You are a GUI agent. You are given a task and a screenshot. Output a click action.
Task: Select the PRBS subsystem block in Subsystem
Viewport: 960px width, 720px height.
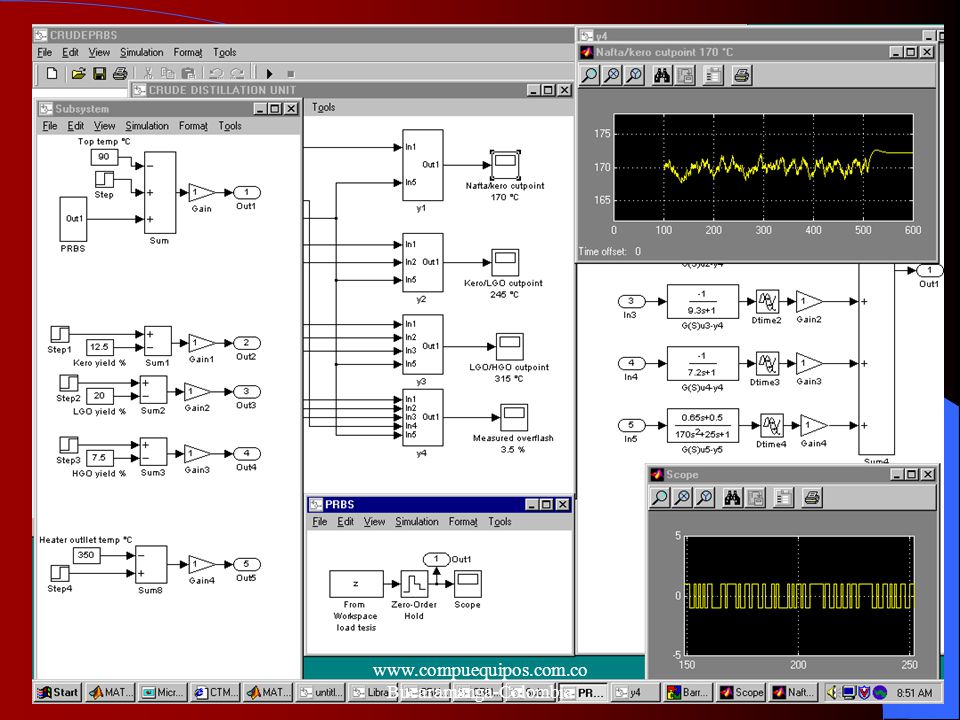coord(73,219)
